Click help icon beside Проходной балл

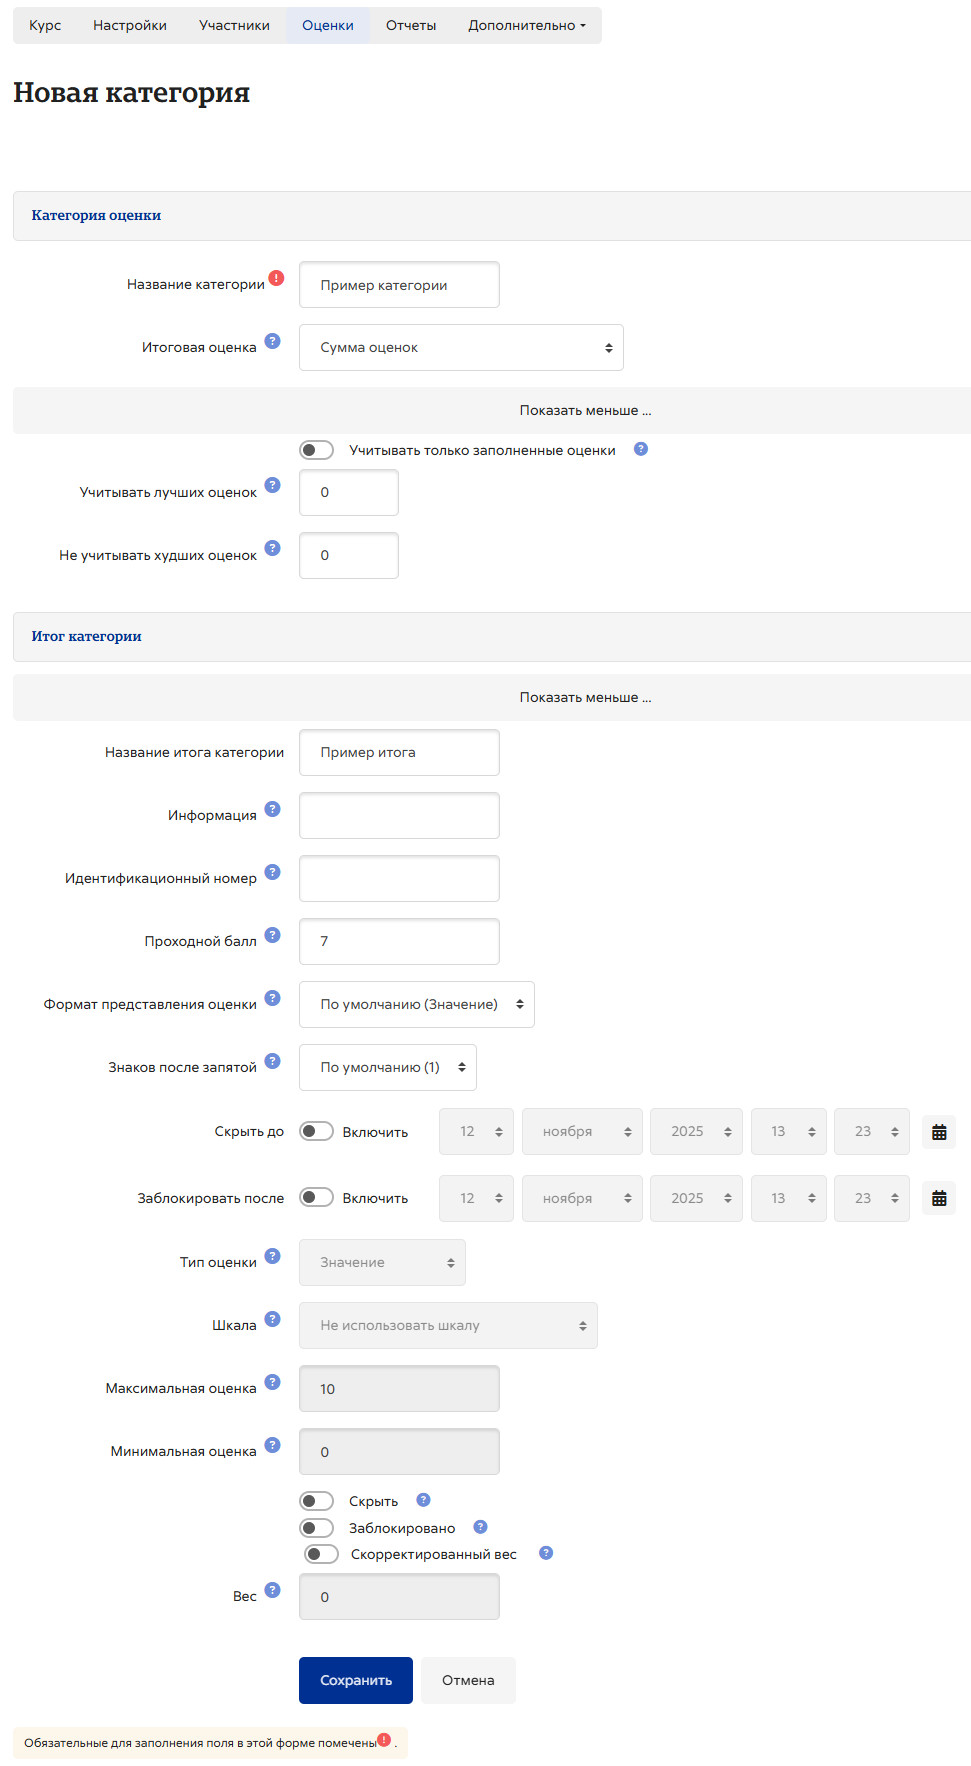tap(272, 935)
